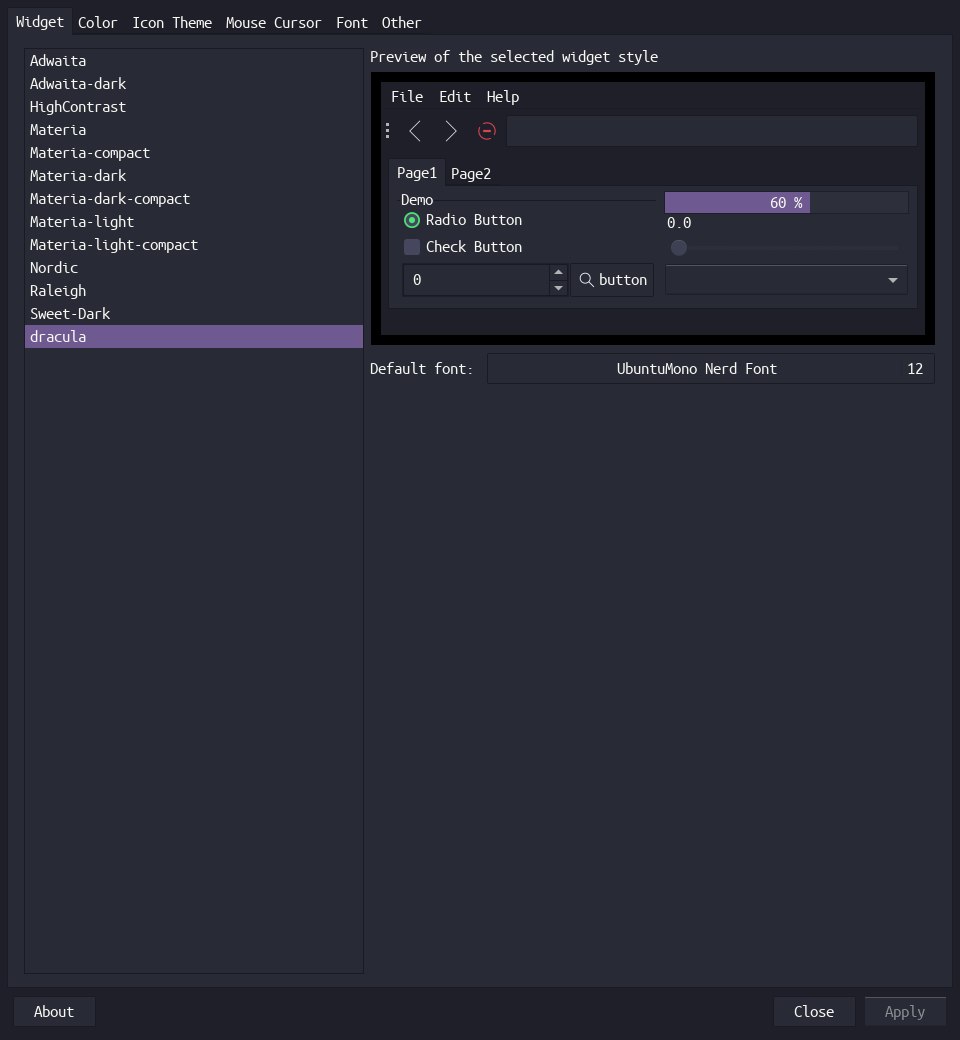Image resolution: width=960 pixels, height=1040 pixels.
Task: Select the Sweet-Dark theme
Action: click(194, 314)
